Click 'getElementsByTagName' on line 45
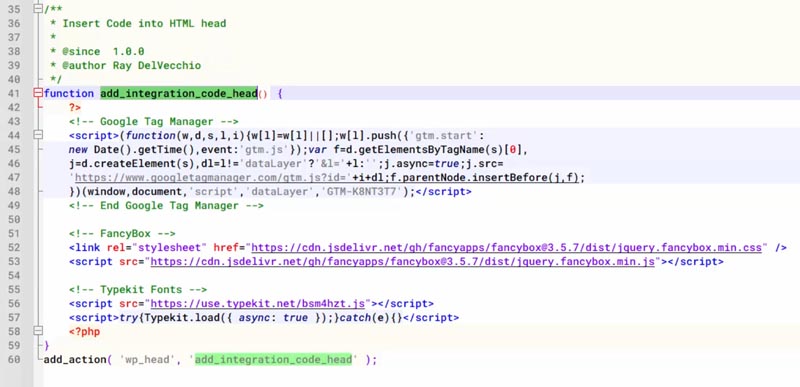The height and width of the screenshot is (387, 800). [x=421, y=150]
